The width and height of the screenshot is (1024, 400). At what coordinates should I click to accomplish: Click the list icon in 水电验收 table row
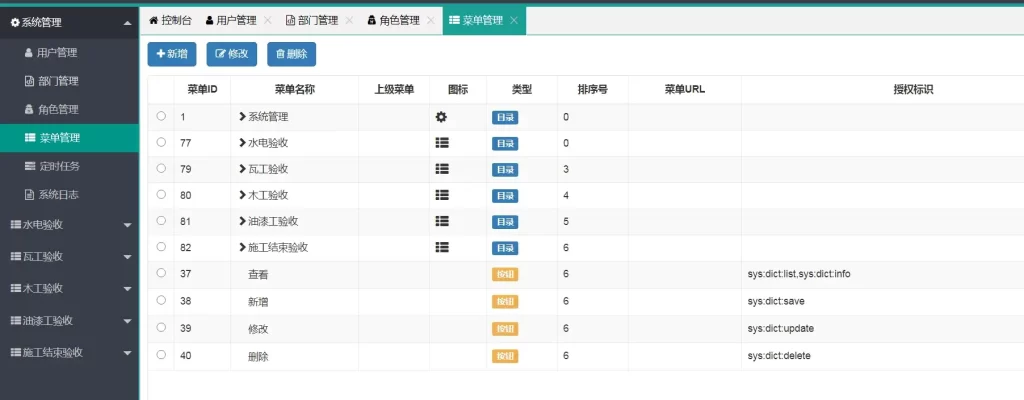click(x=441, y=142)
